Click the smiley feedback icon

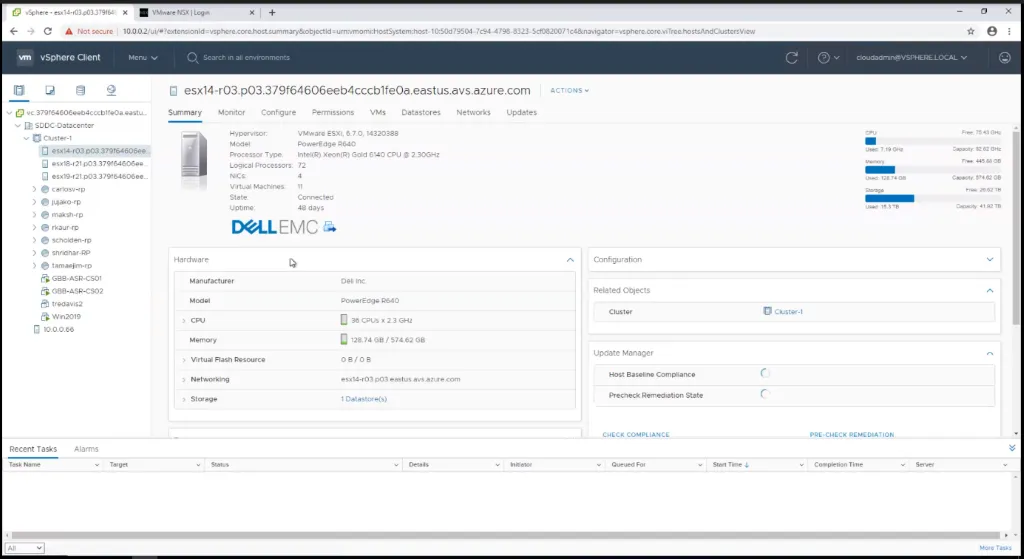[1000, 58]
